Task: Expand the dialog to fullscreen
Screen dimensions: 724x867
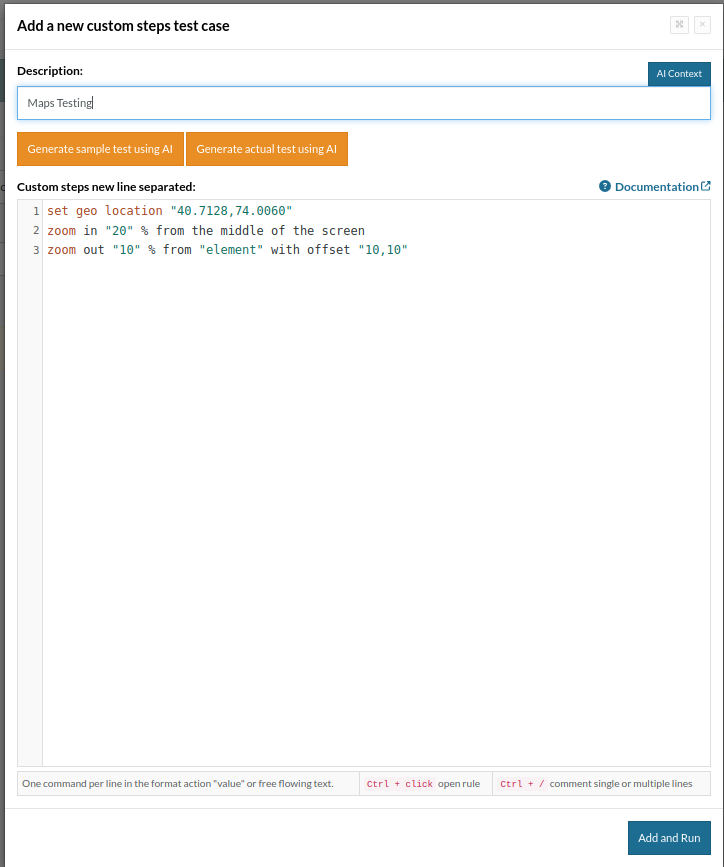Action: click(679, 25)
